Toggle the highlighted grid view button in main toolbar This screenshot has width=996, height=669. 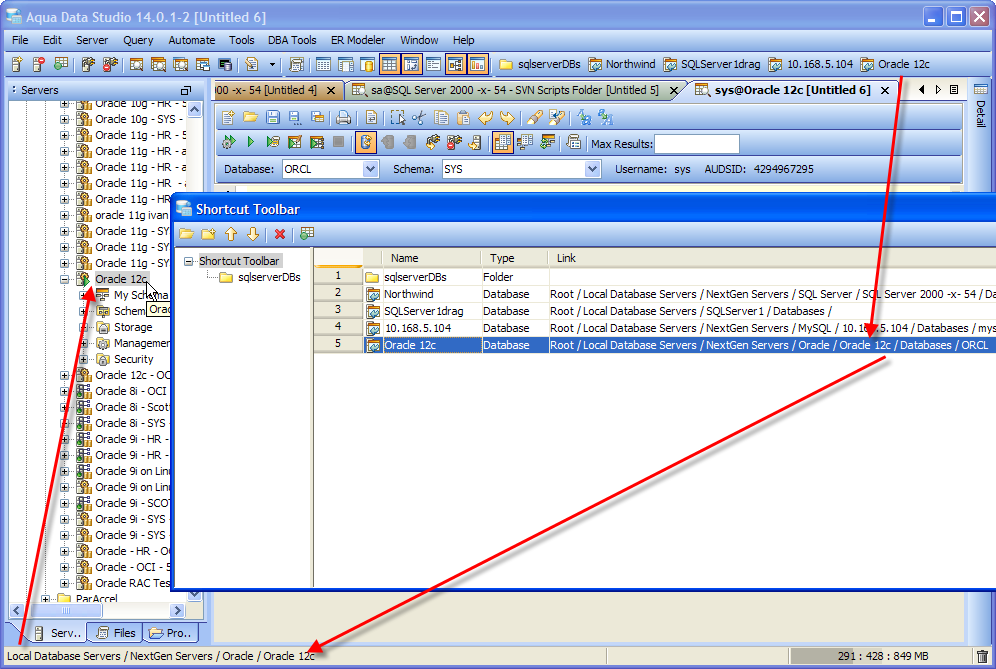click(x=389, y=64)
